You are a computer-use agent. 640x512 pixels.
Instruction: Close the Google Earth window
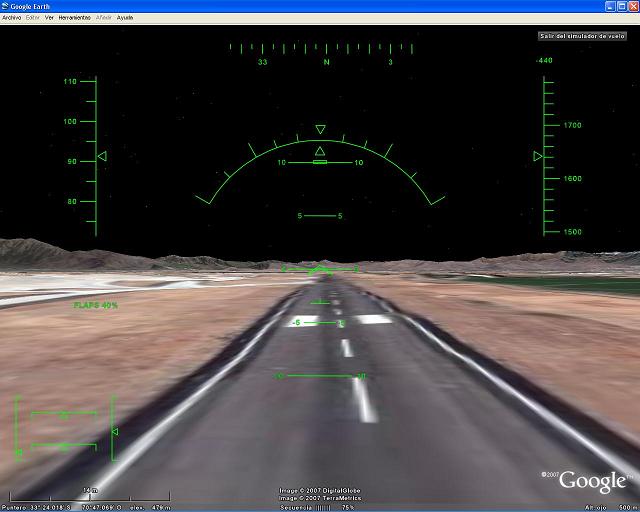(x=631, y=6)
